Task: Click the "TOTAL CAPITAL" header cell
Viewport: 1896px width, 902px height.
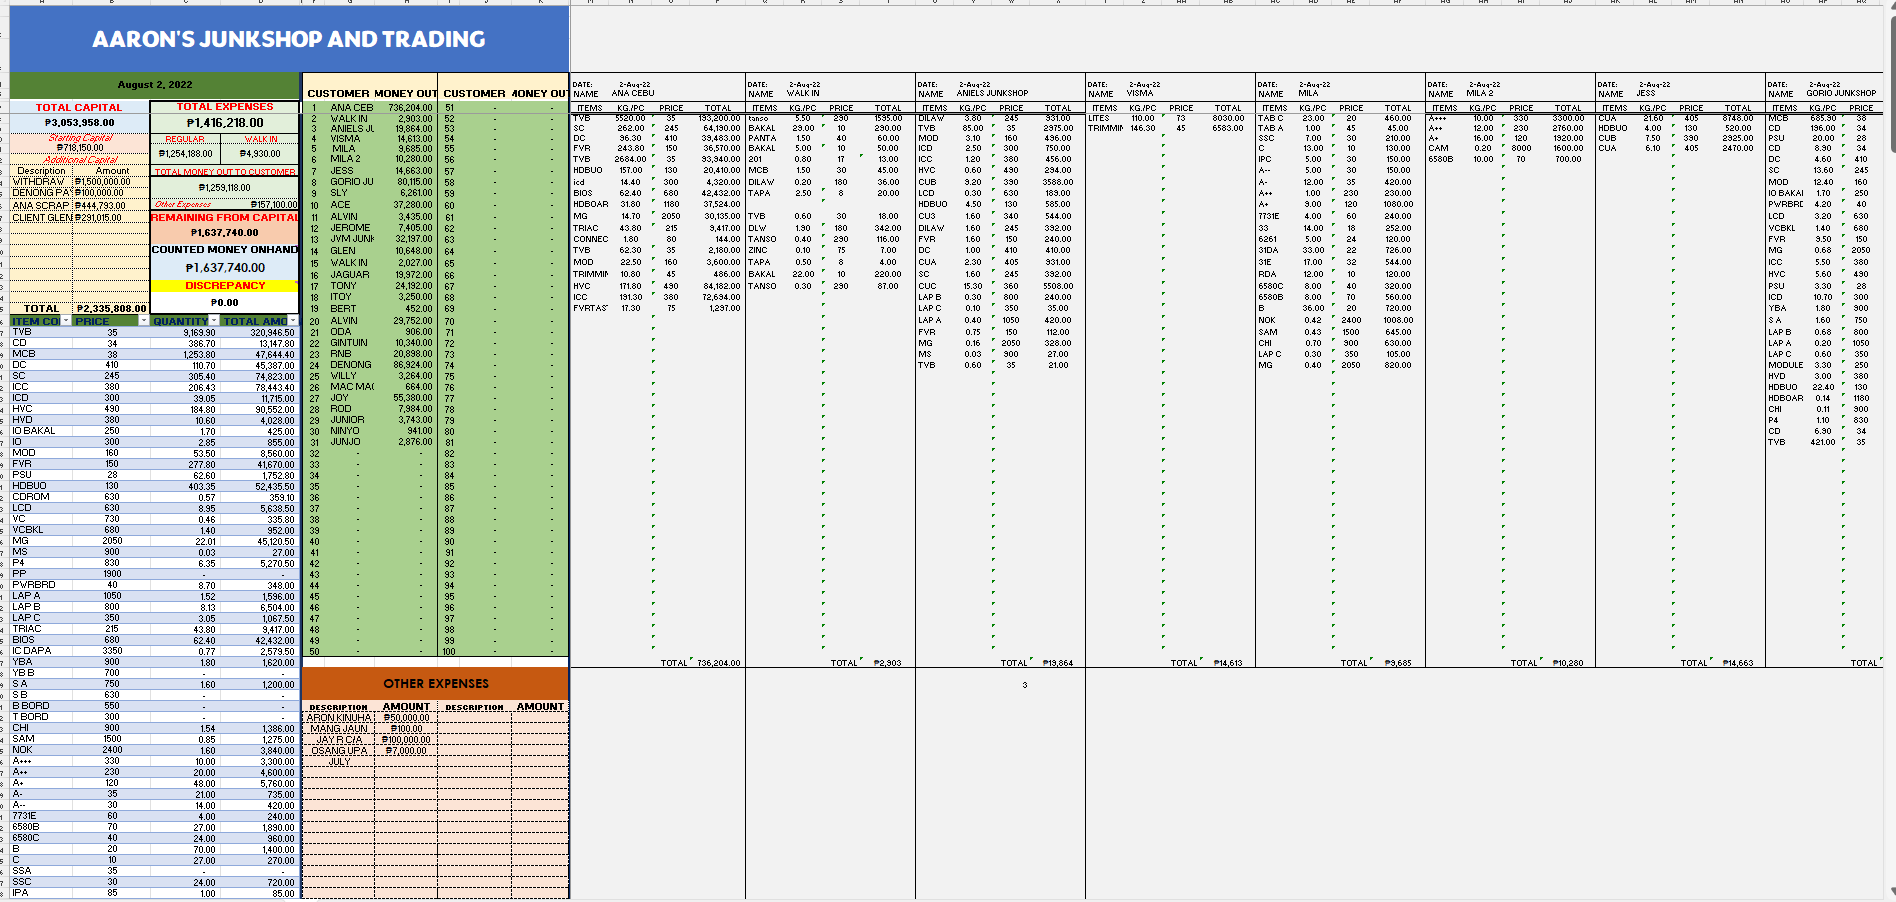Action: coord(79,107)
